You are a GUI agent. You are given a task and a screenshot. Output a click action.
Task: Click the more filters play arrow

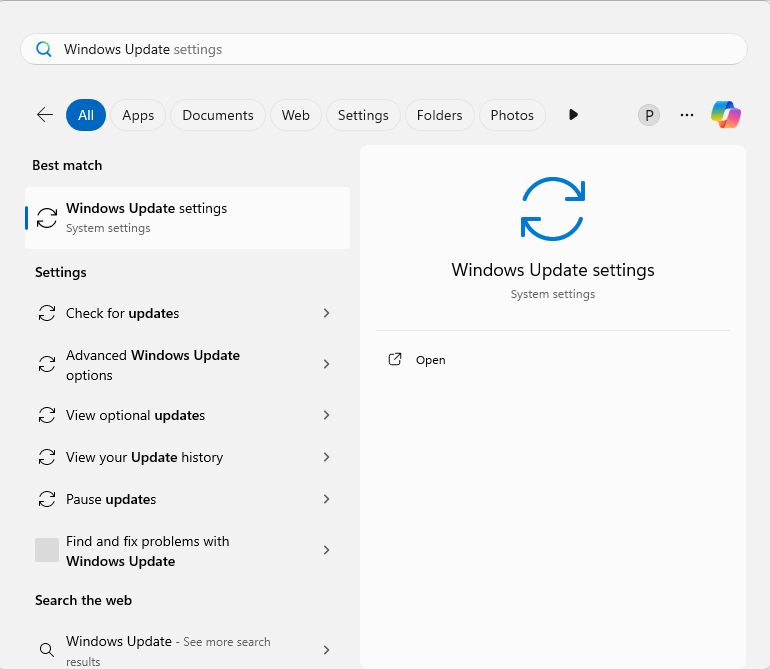pyautogui.click(x=573, y=115)
